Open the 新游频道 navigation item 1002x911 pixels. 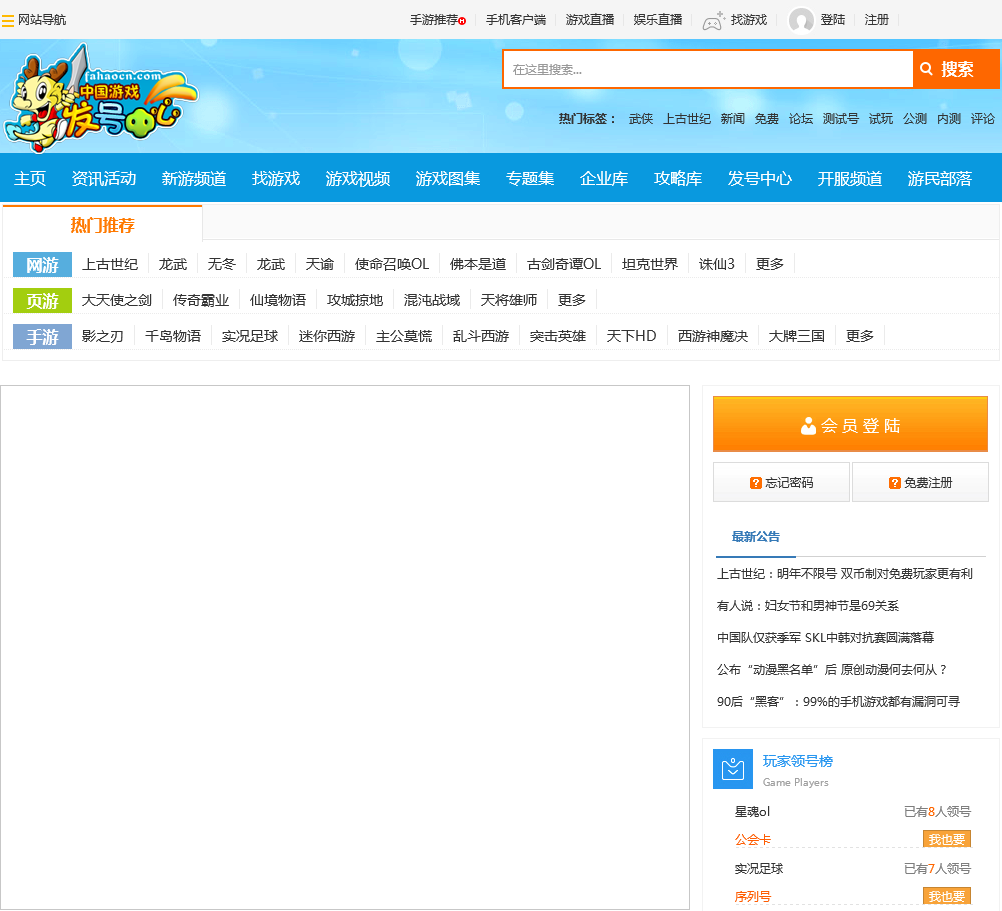point(194,178)
